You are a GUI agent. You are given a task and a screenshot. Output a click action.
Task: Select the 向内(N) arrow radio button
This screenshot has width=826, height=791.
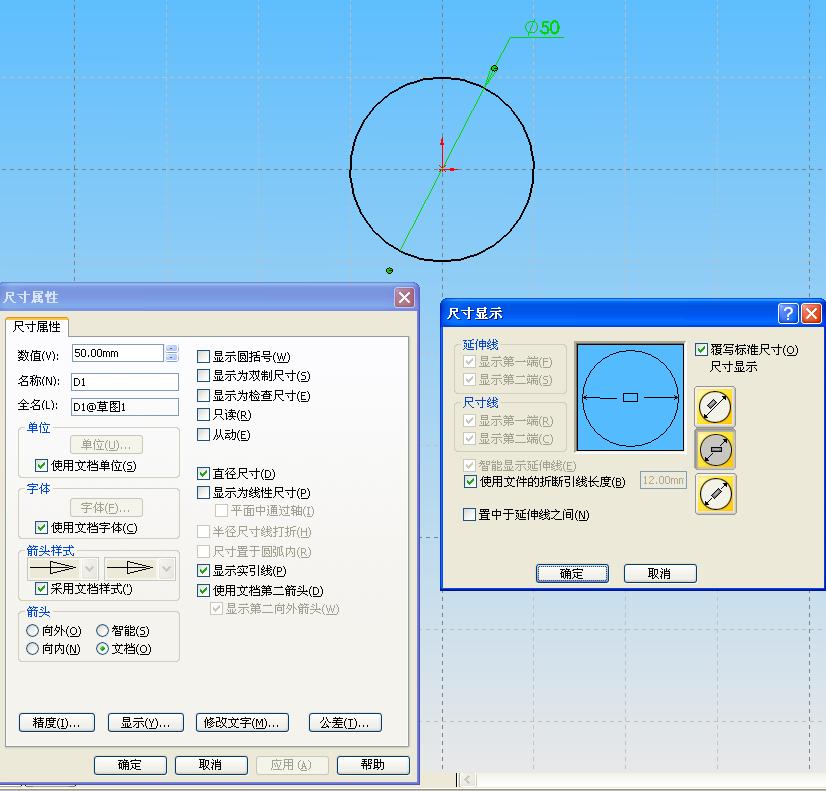(32, 649)
